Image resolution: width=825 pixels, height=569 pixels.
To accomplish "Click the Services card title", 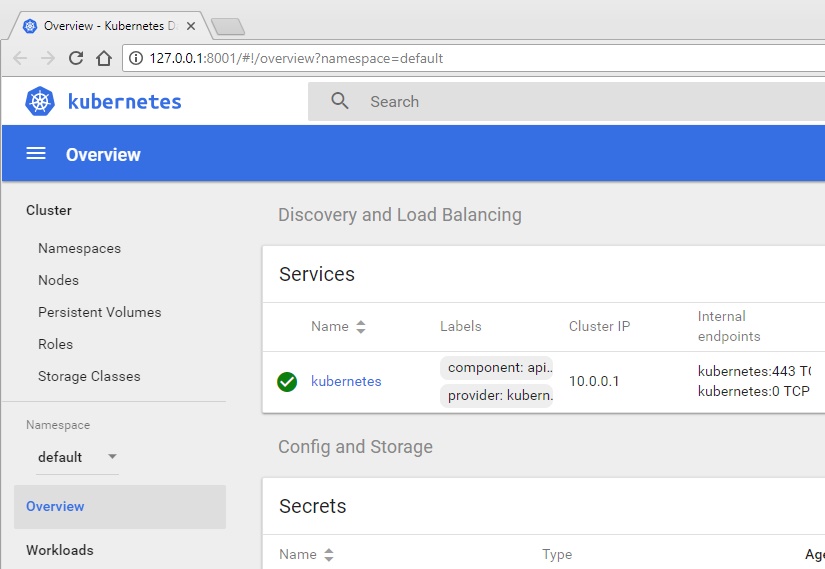I will [x=317, y=274].
